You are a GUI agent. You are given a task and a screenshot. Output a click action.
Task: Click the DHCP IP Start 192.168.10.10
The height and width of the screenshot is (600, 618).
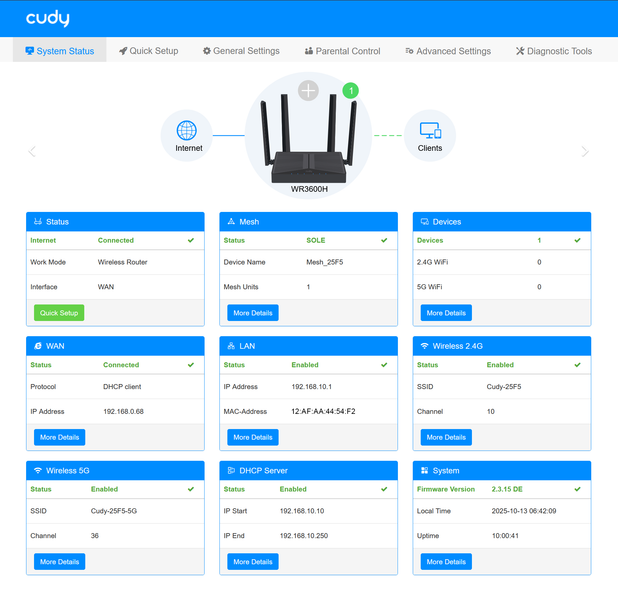click(302, 511)
